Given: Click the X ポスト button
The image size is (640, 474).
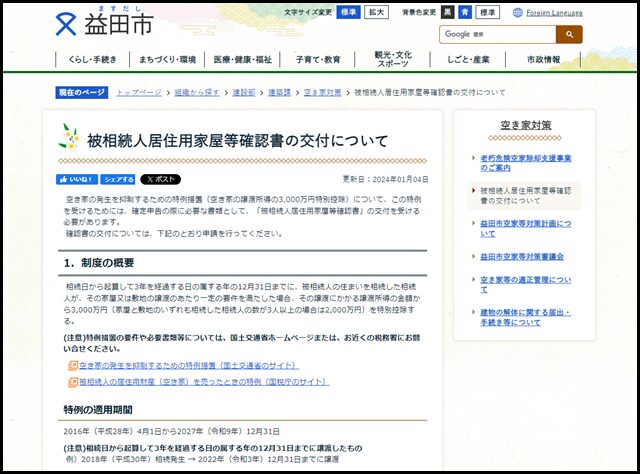Looking at the screenshot, I should click(160, 179).
